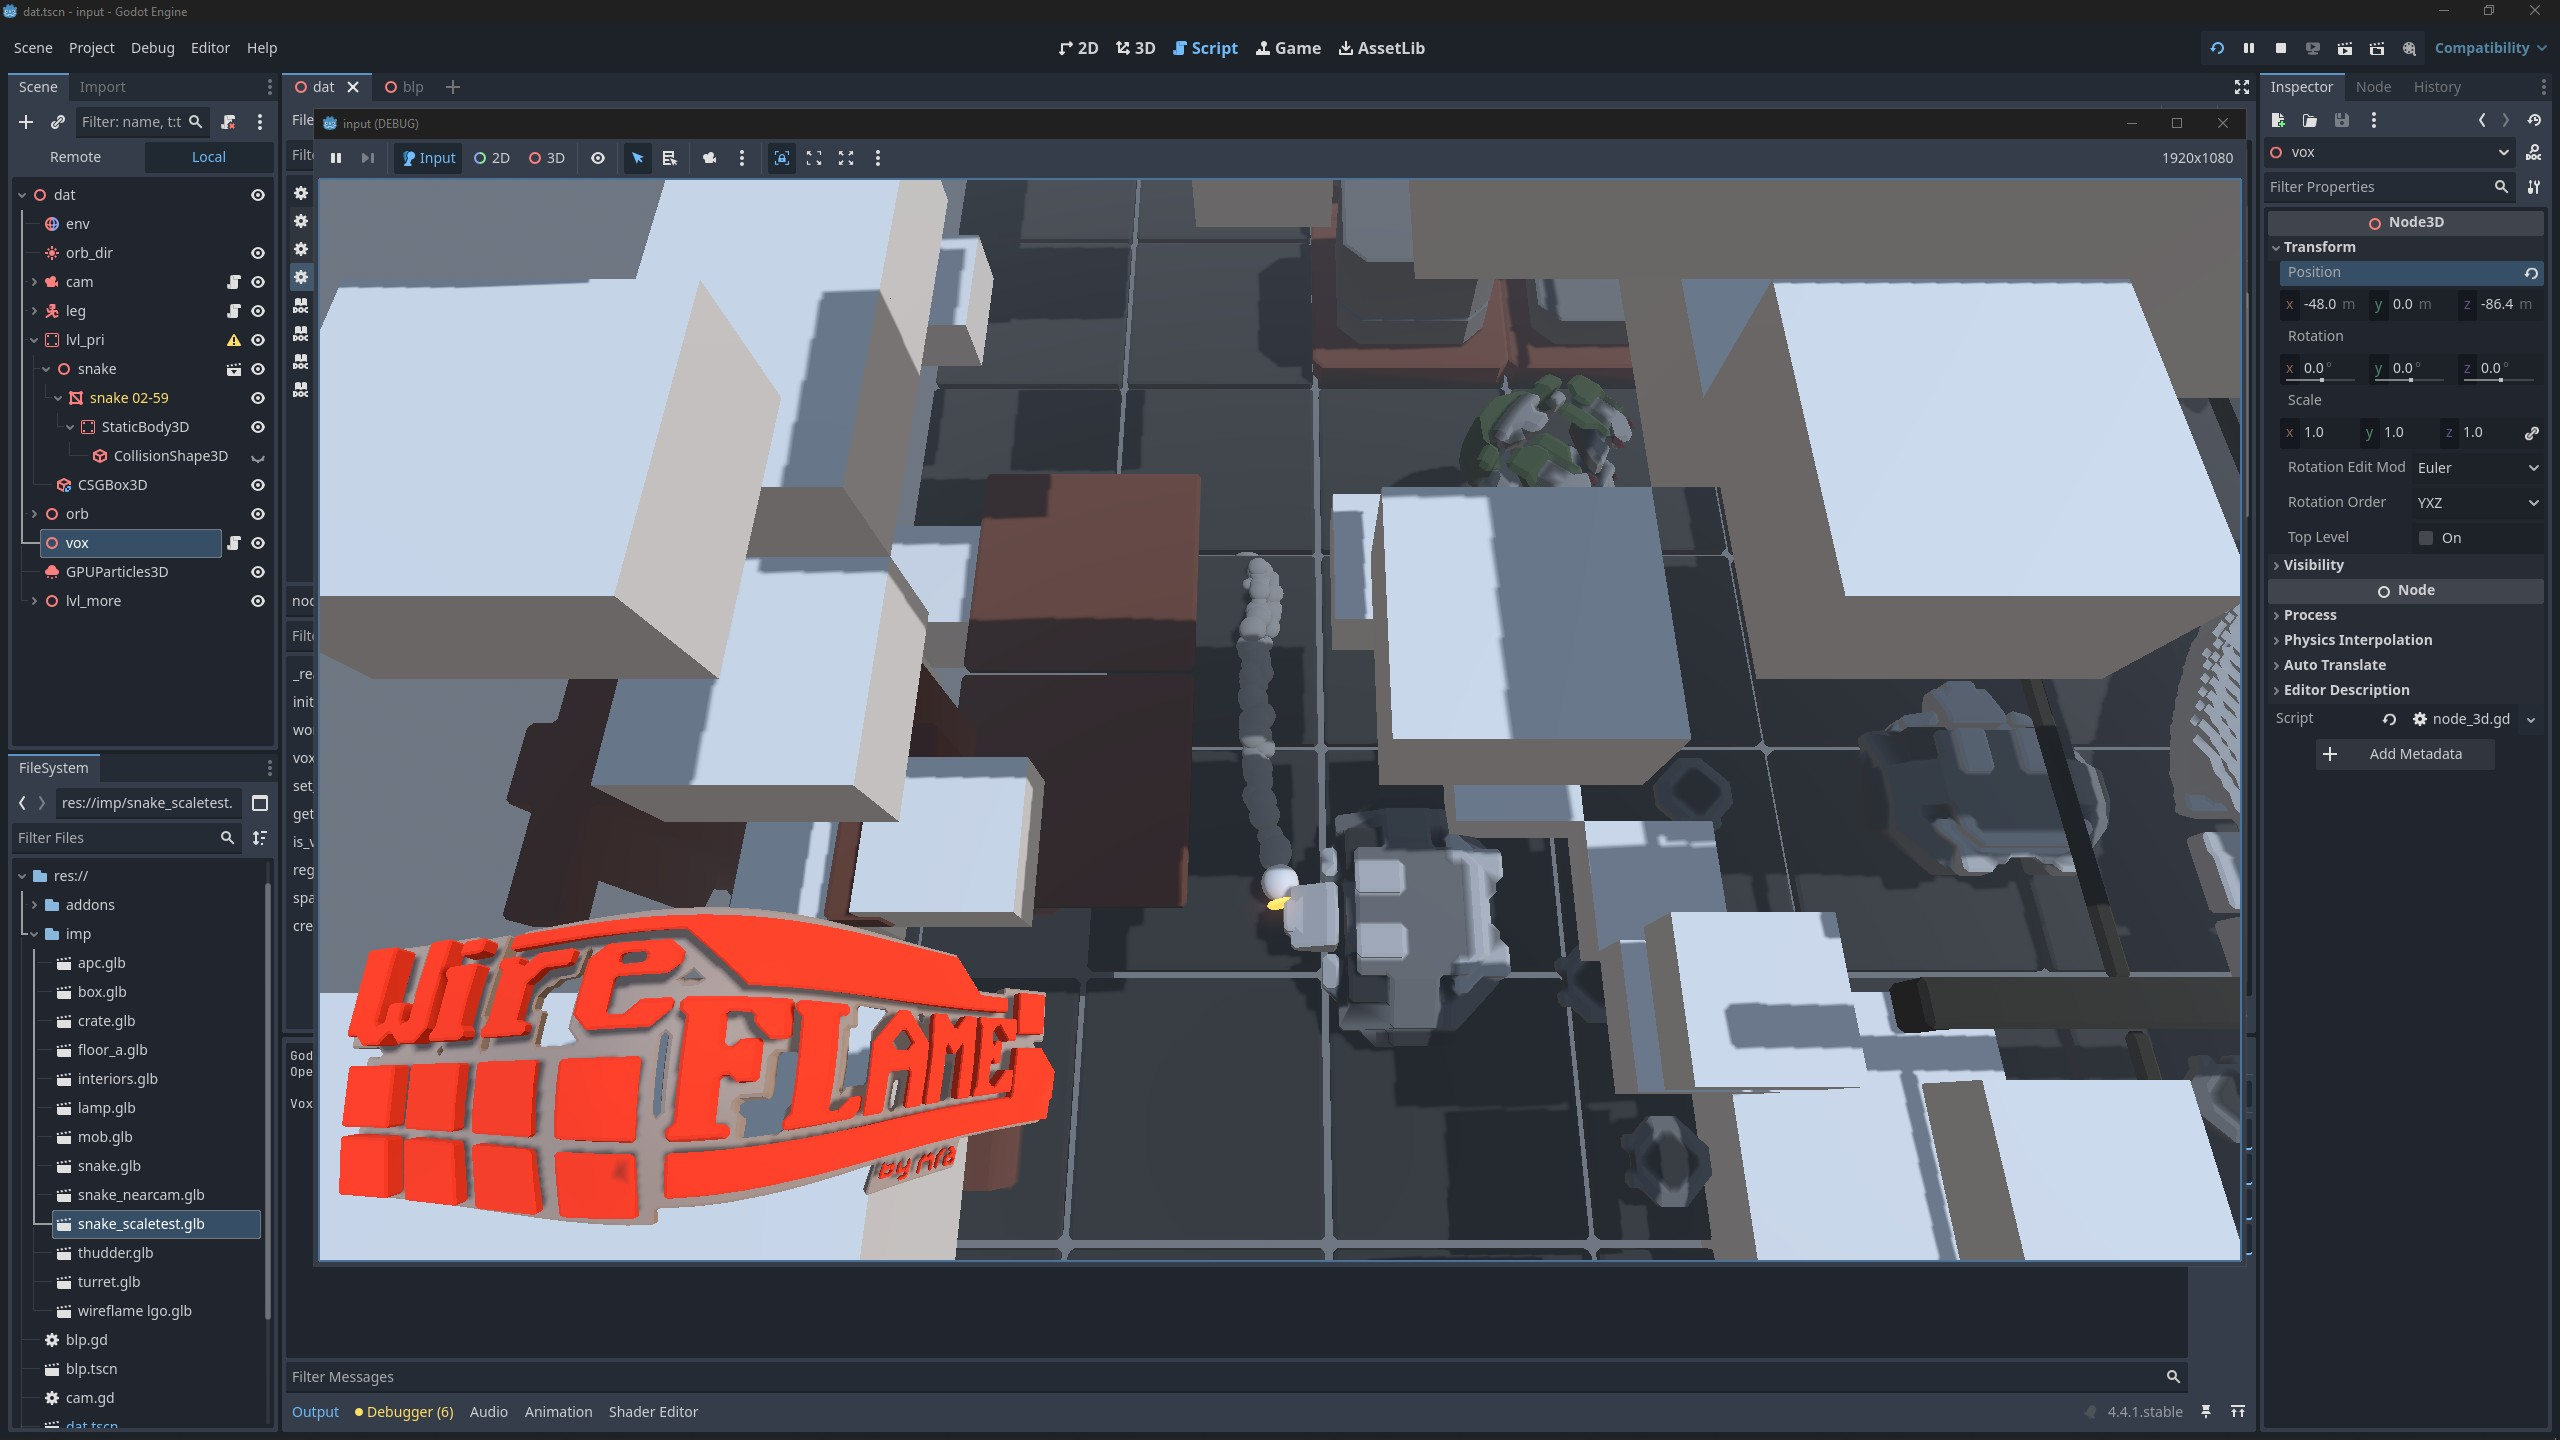Expand the addons folder

click(x=34, y=905)
